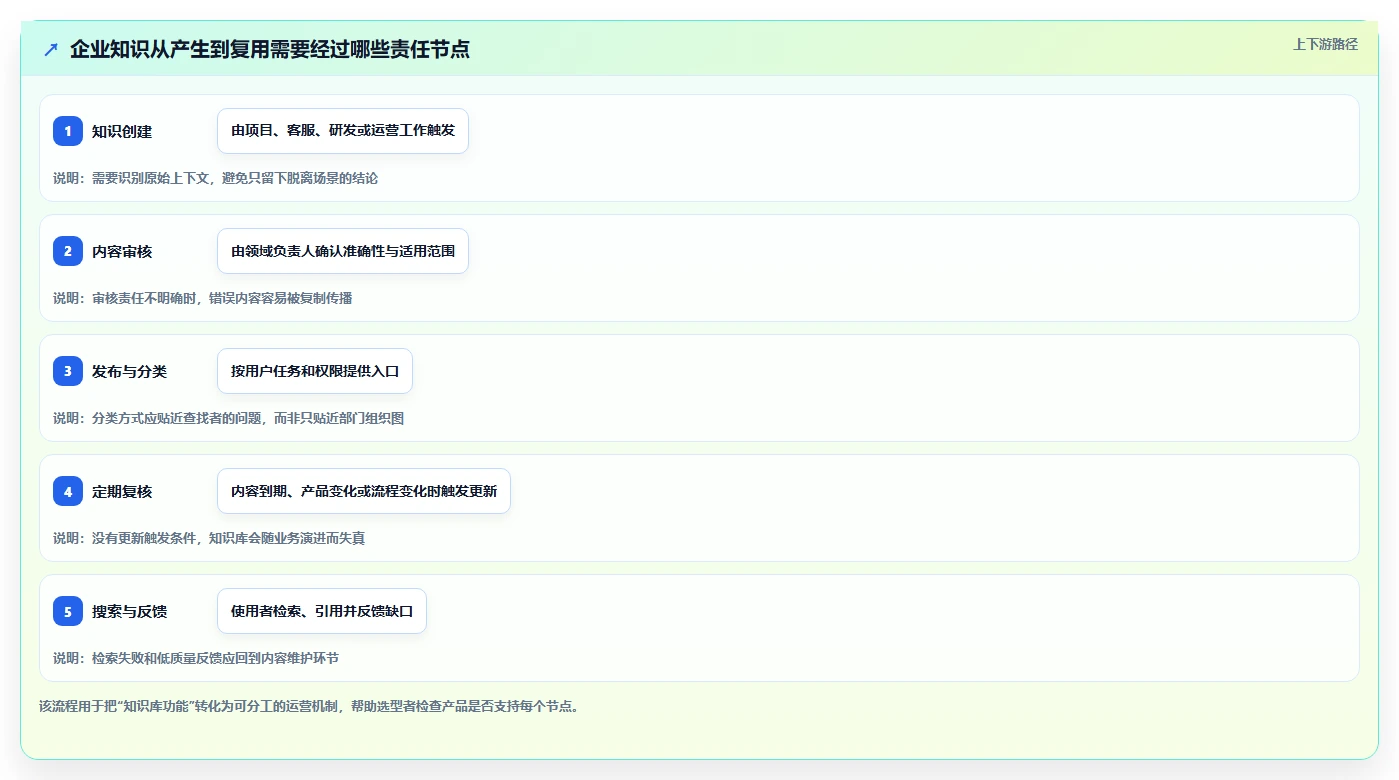
Task: Select the 使用者检索、引用并反馈缺口 chip
Action: coord(322,611)
